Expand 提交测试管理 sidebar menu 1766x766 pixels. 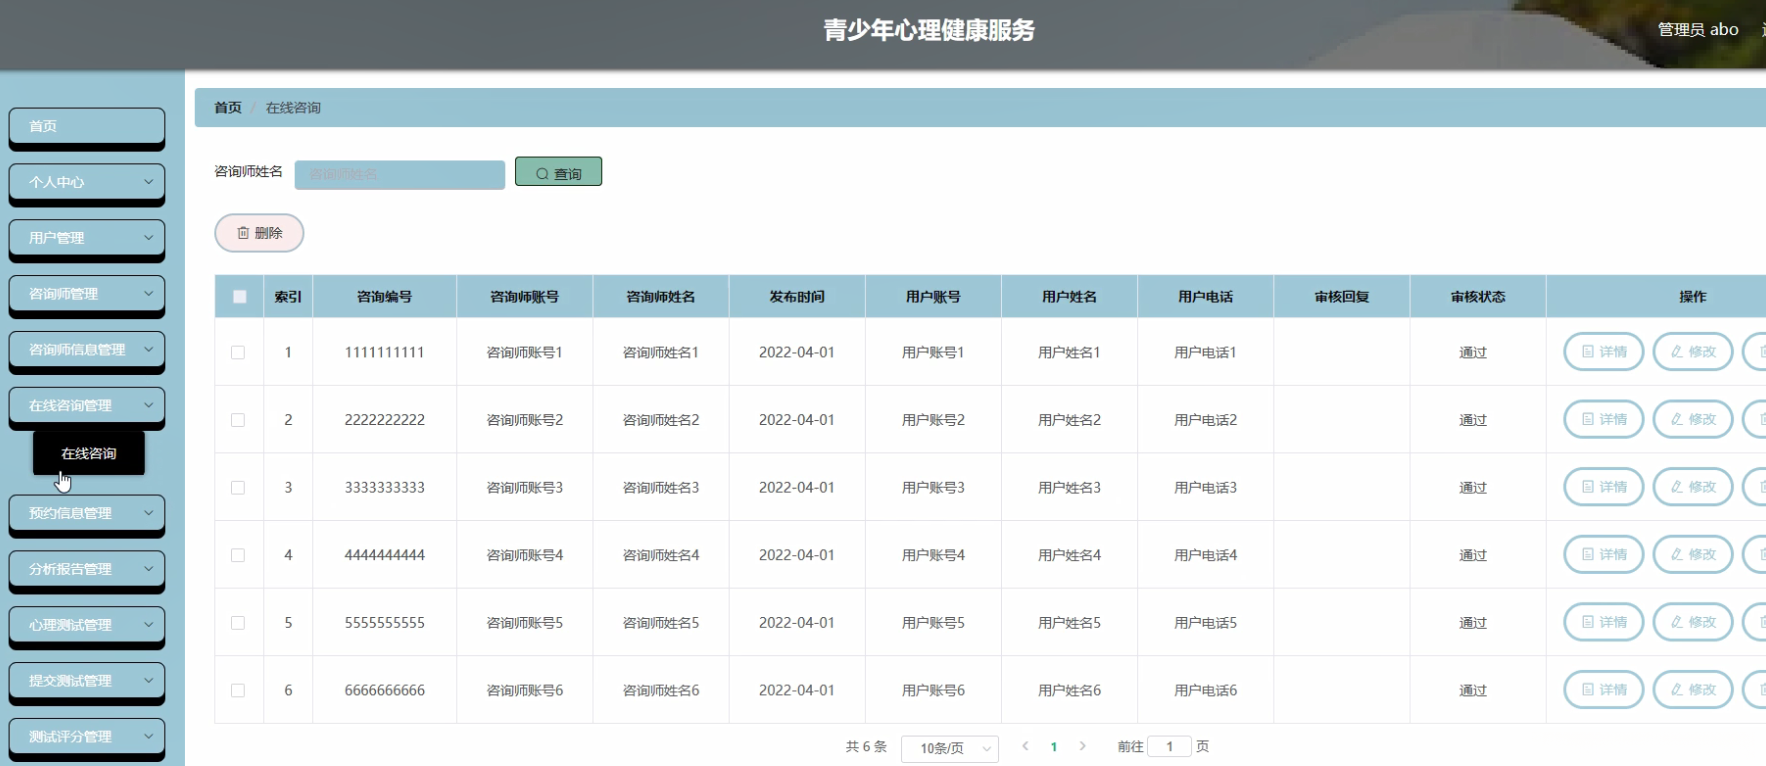tap(87, 681)
